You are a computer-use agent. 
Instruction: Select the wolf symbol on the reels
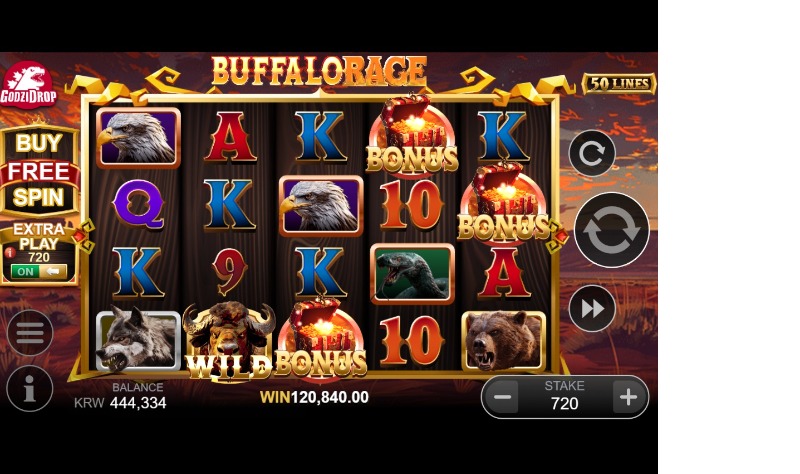tap(138, 340)
